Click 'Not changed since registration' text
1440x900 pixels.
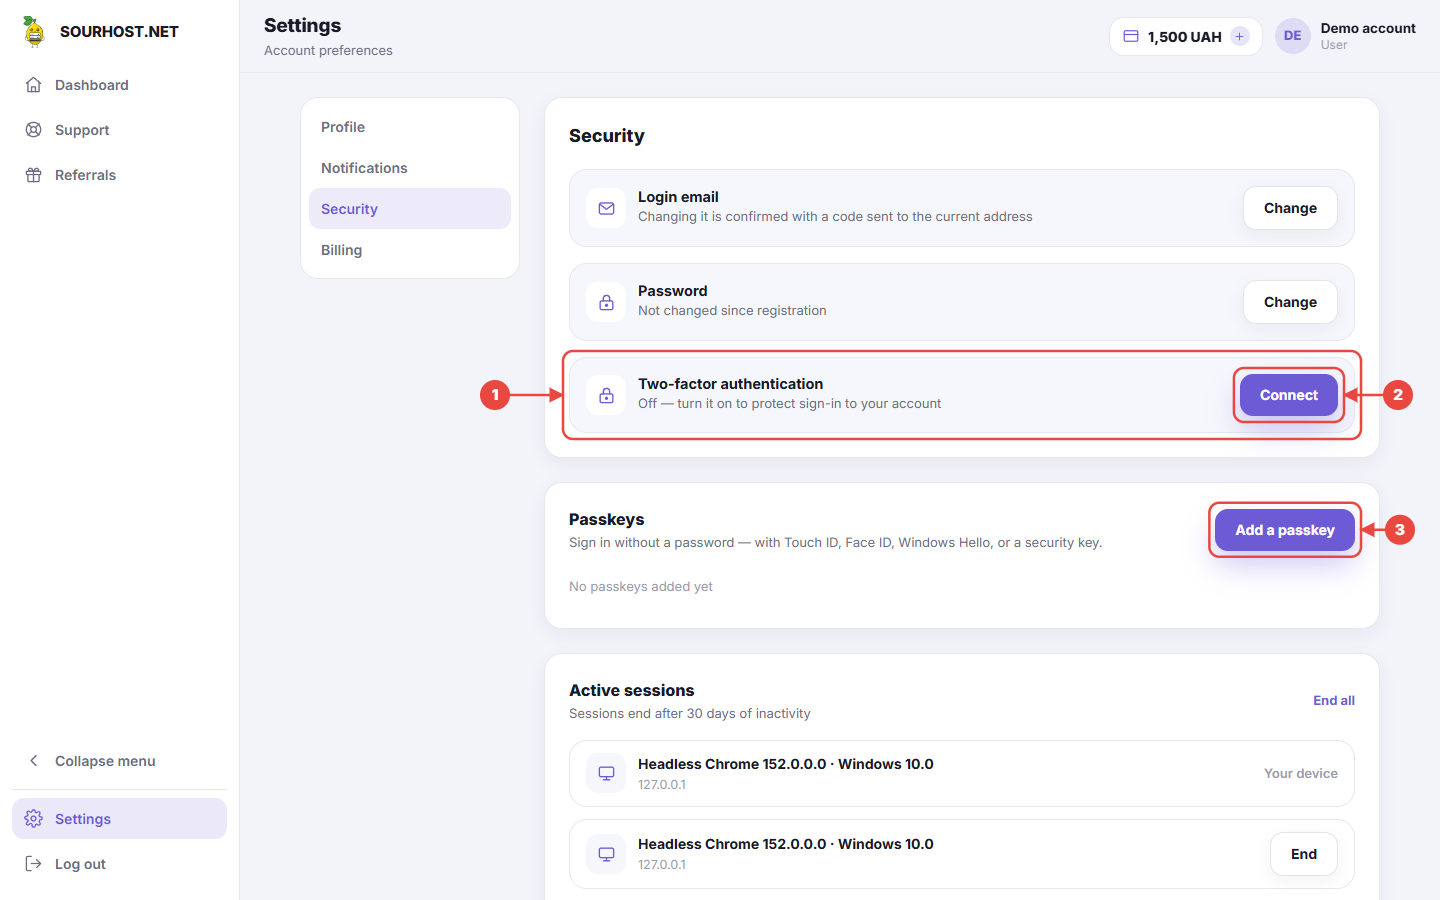click(x=732, y=310)
